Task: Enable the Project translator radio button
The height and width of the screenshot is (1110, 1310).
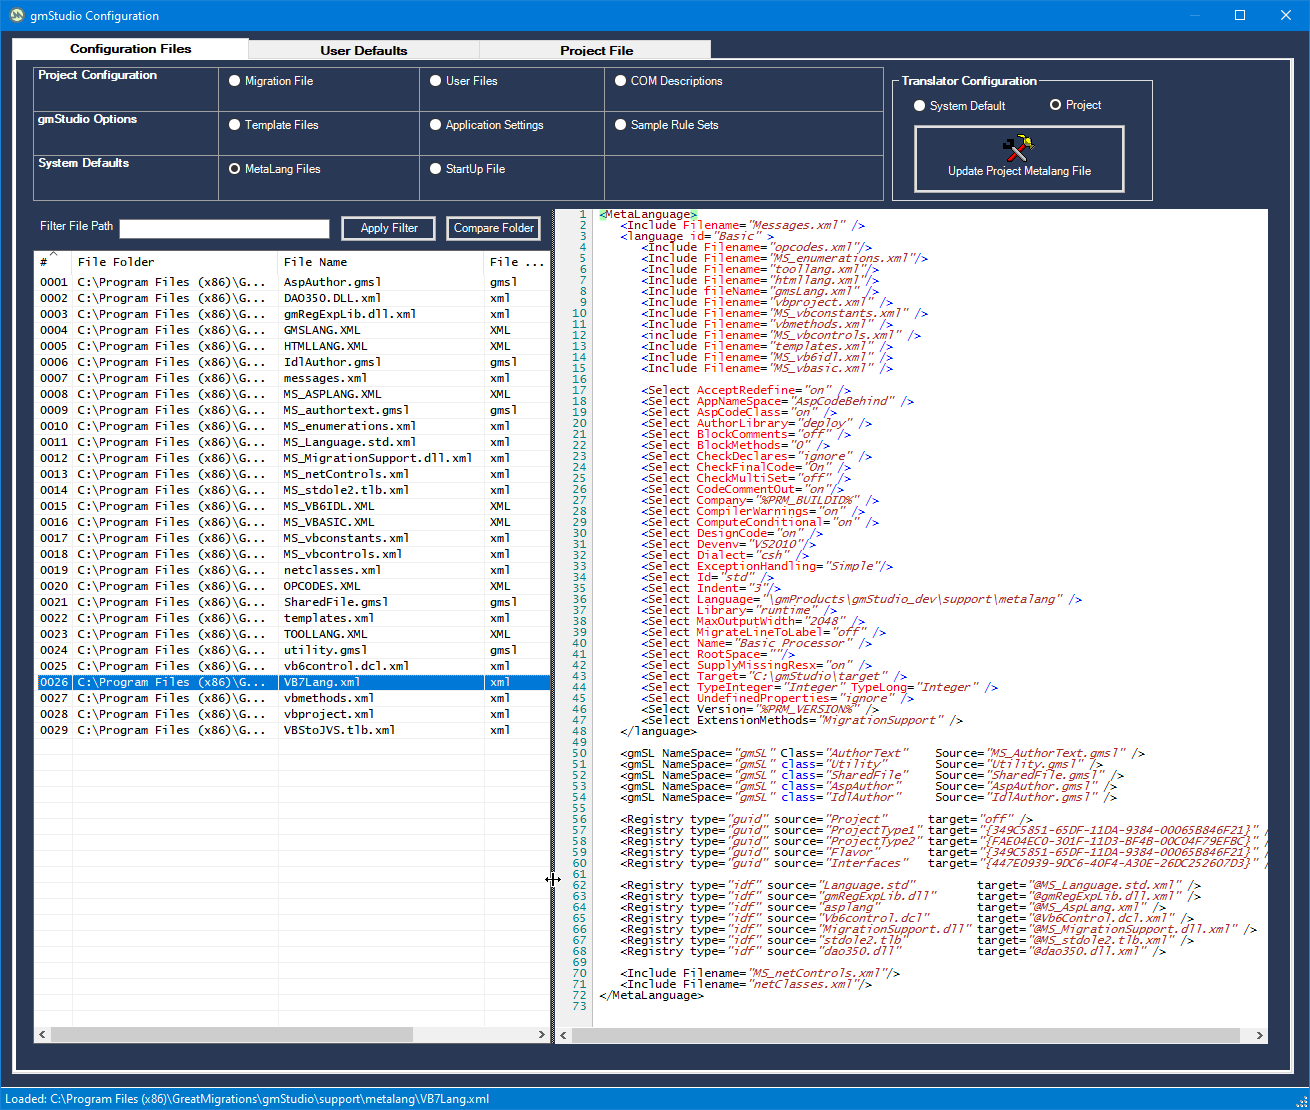Action: tap(1055, 105)
